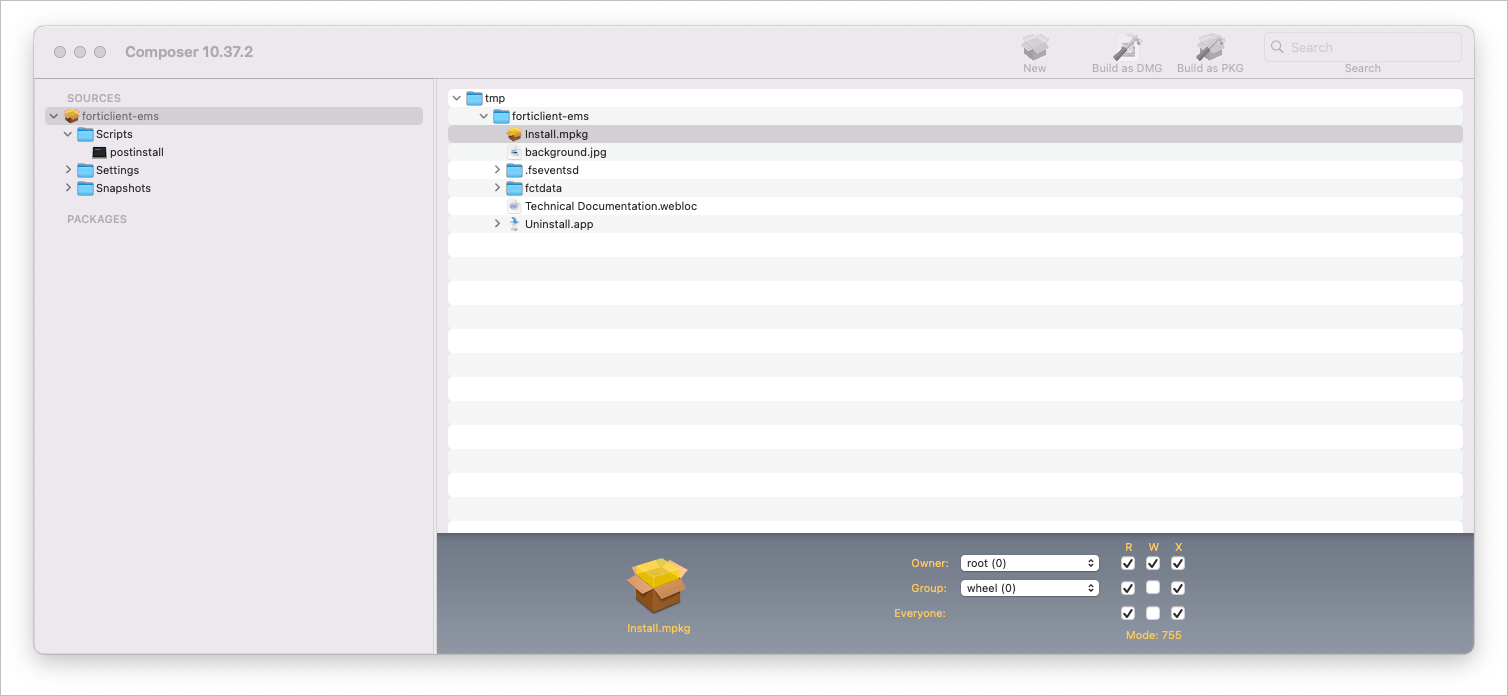The width and height of the screenshot is (1508, 696).
Task: Click the large Install.mpkg box icon preview
Action: point(658,586)
